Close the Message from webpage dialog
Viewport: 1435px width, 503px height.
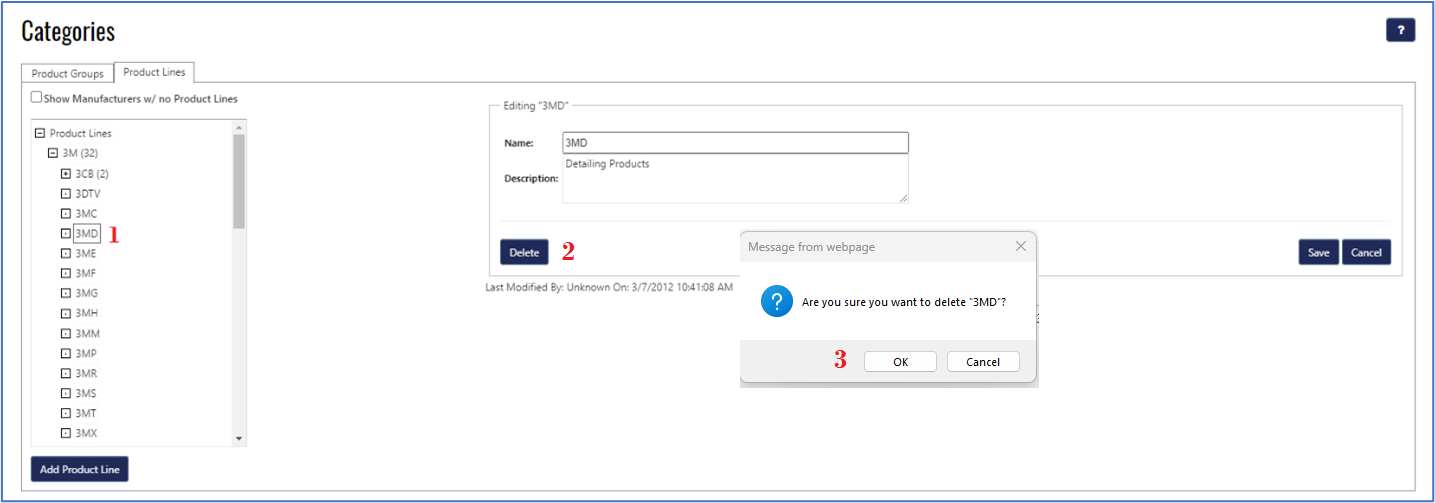click(x=1020, y=246)
